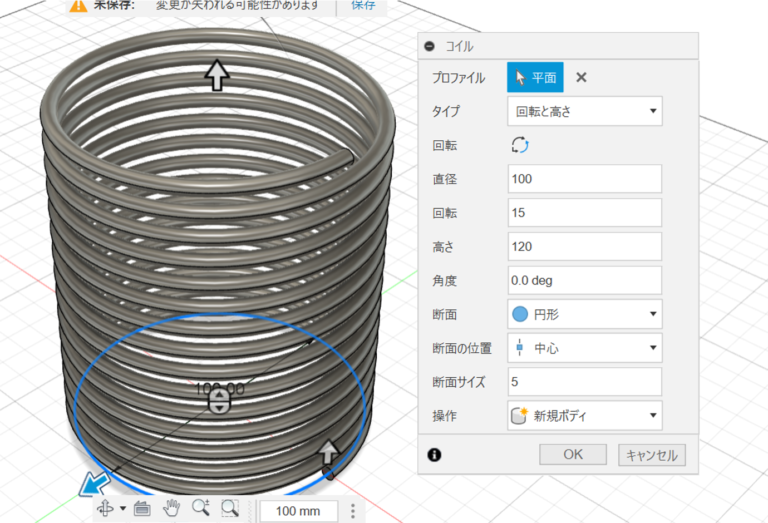Open the Look At camera tool
768x523 pixels.
(141, 508)
